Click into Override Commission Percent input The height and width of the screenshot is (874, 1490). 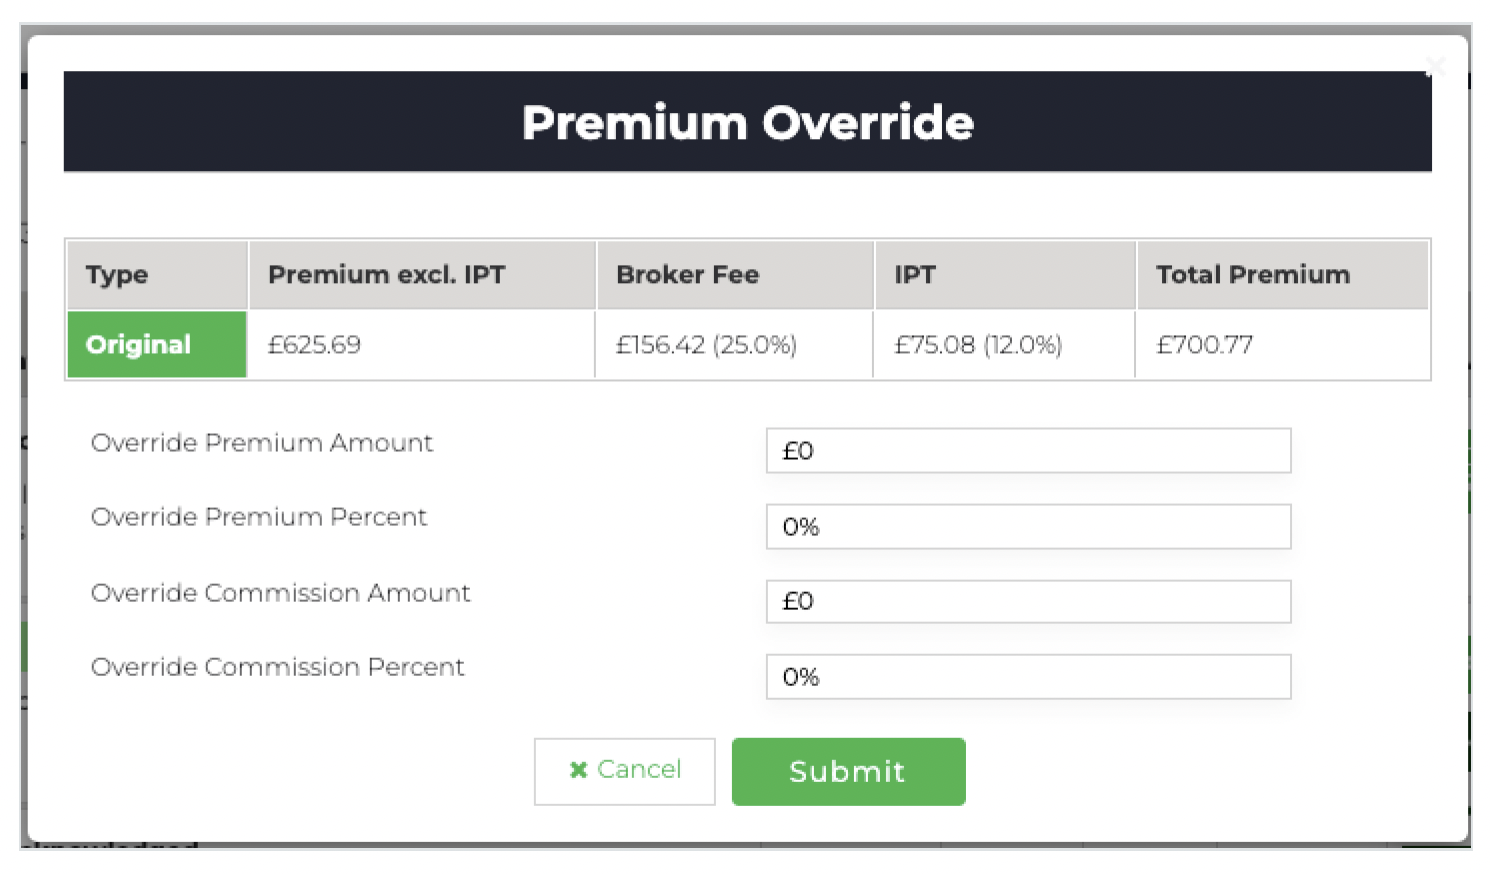coord(1028,677)
